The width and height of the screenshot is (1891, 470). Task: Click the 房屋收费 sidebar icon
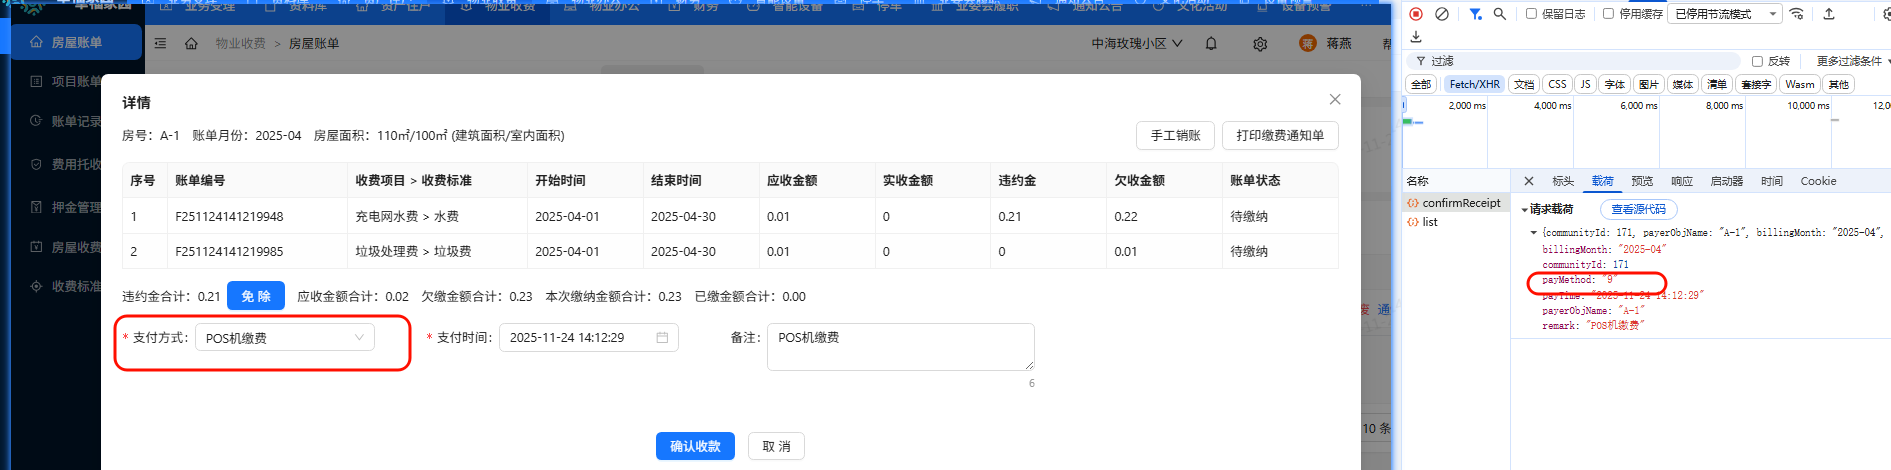[x=36, y=247]
